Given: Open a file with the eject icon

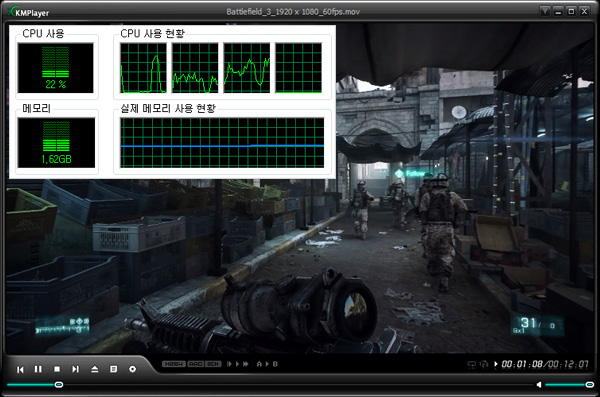Looking at the screenshot, I should click(95, 369).
